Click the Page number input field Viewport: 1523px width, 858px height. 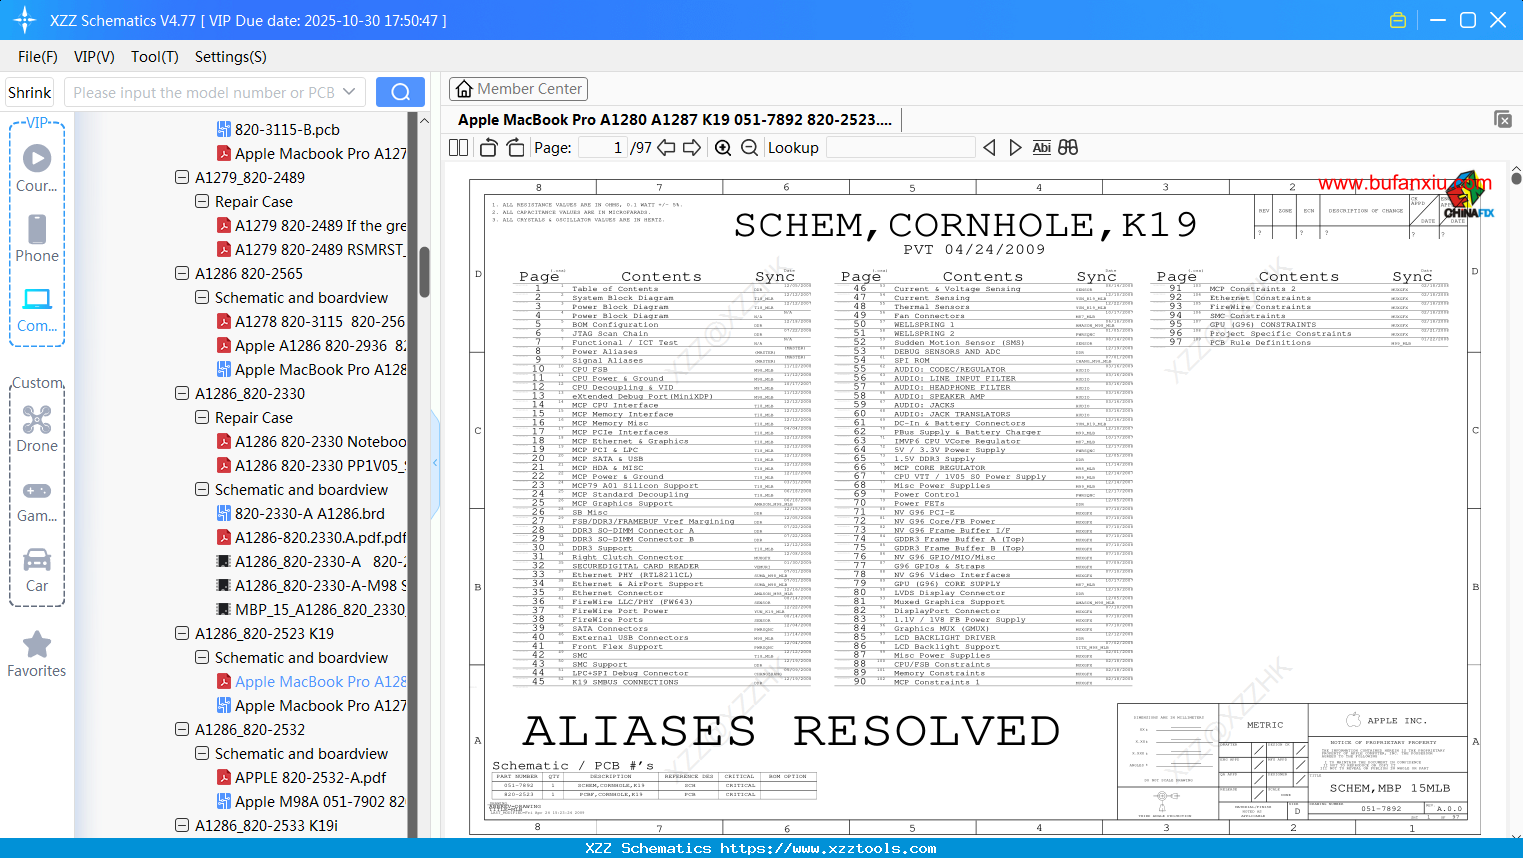click(x=602, y=147)
